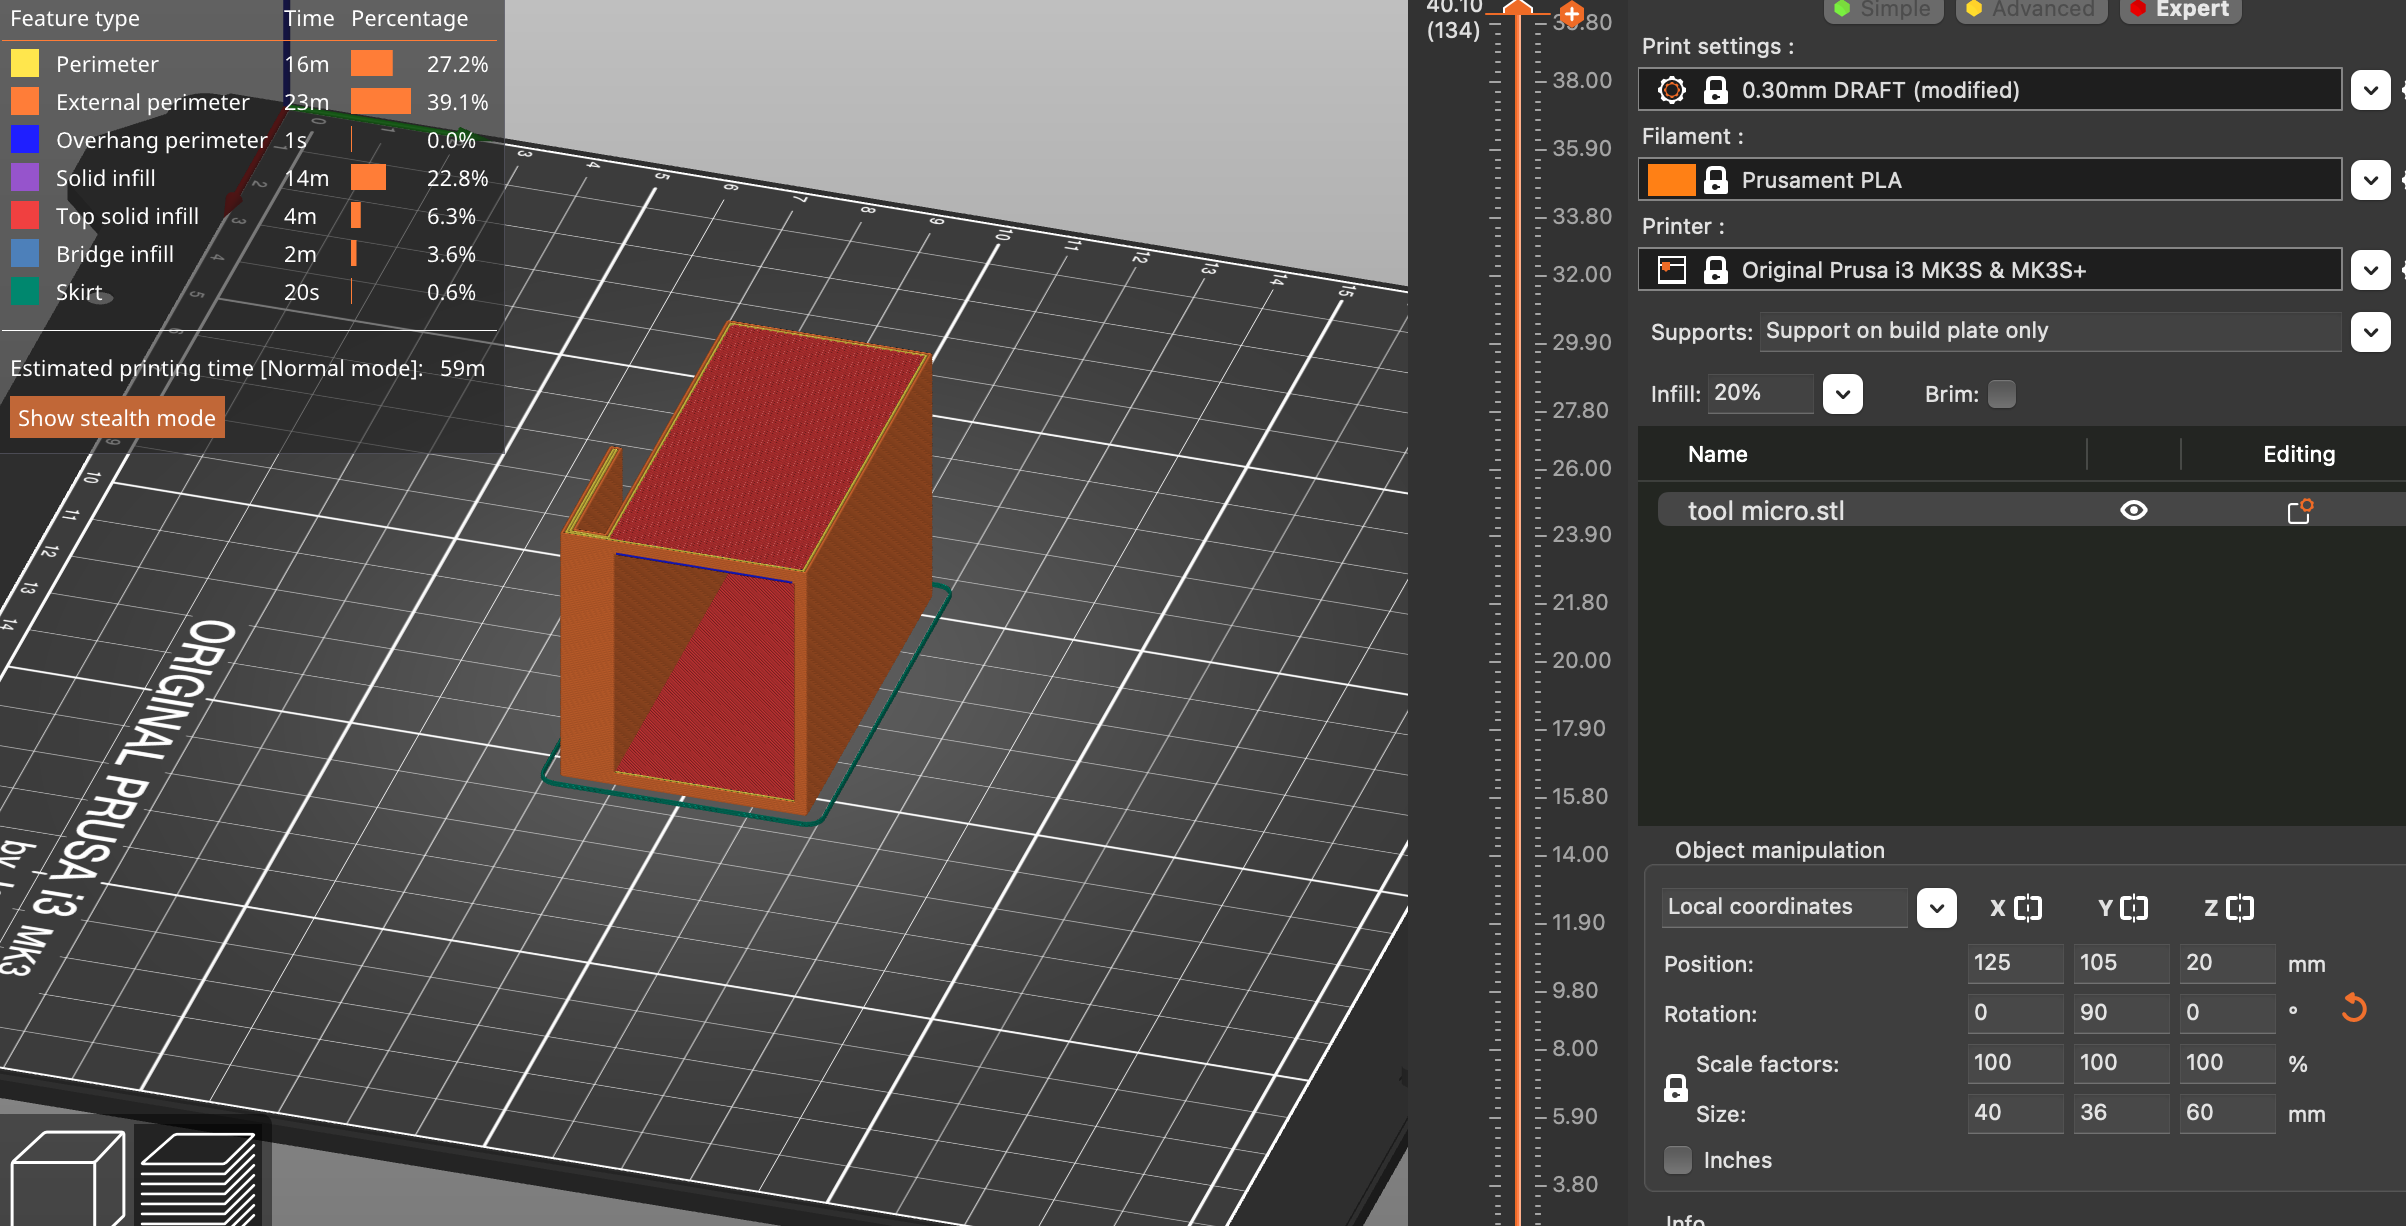Click Z axis mirror icon
The width and height of the screenshot is (2406, 1226).
point(2240,908)
